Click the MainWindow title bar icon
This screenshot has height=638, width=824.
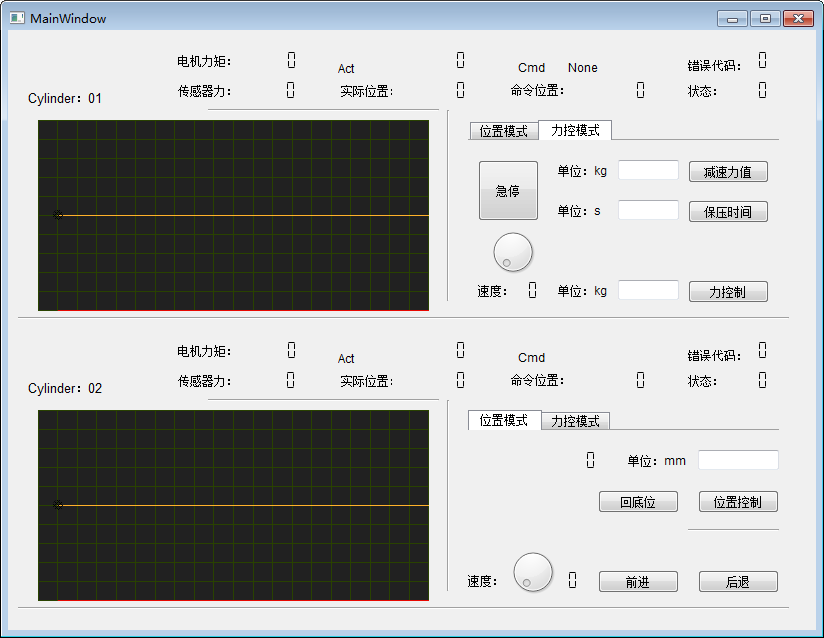click(x=17, y=18)
